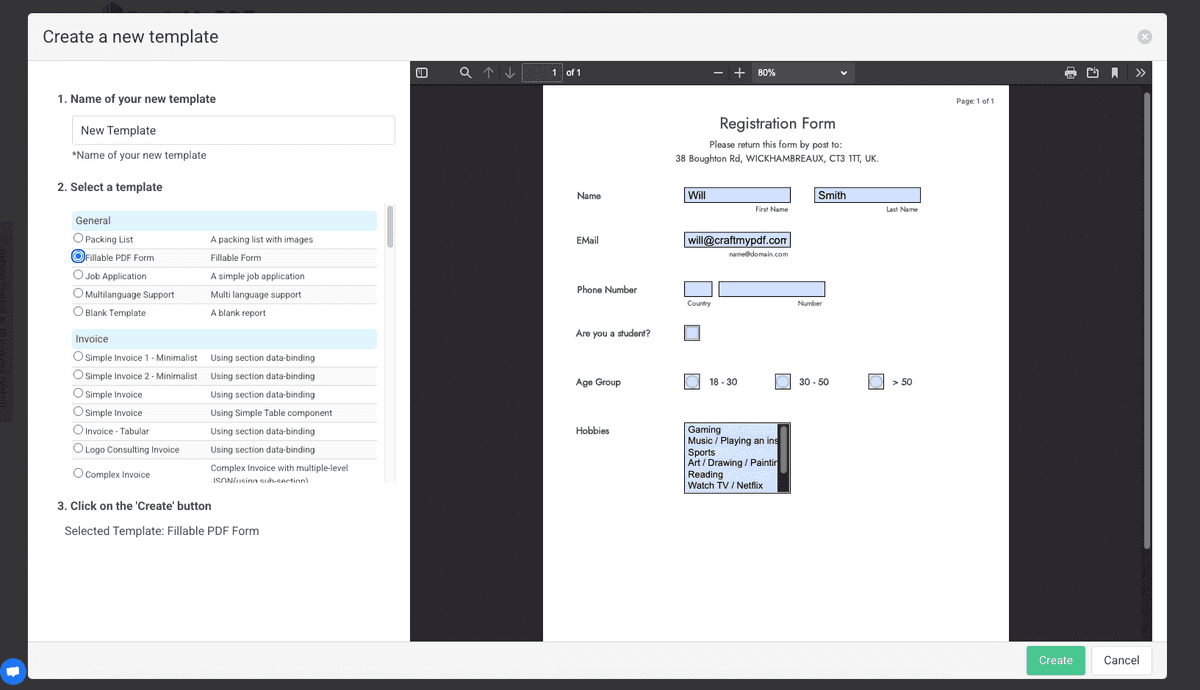Print the Registration Form preview

point(1070,72)
